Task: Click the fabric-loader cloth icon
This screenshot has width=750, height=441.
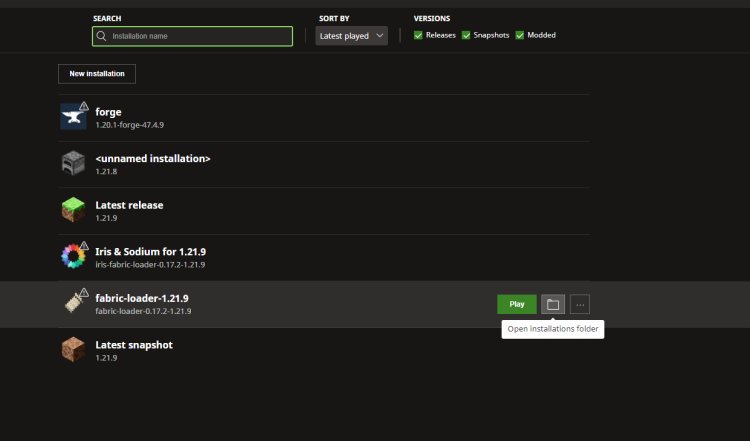Action: coord(74,304)
